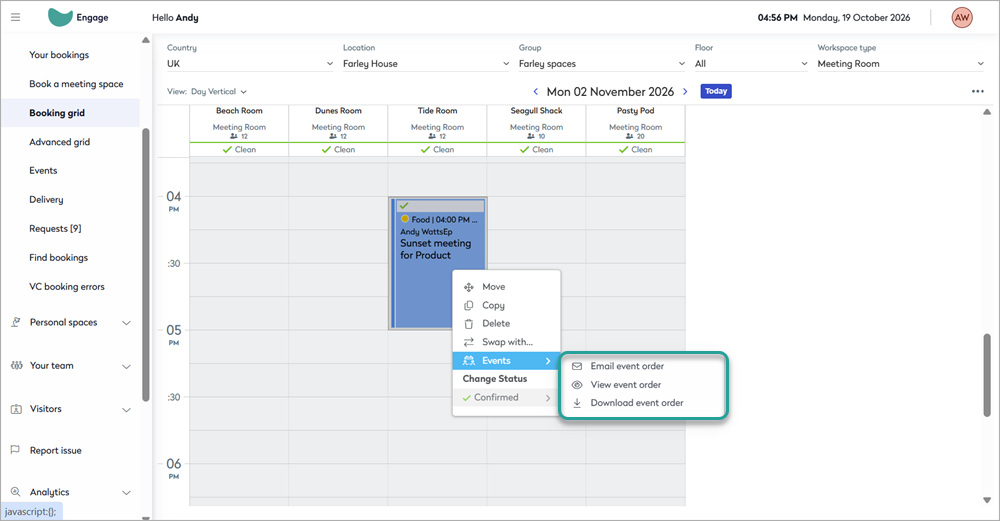Open the three-dot more options menu
This screenshot has height=521, width=1001.
[977, 91]
